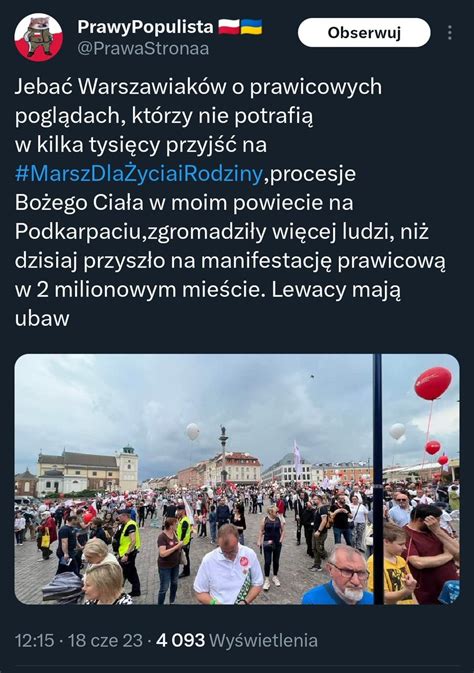Click the 18 cze 23 date
The height and width of the screenshot is (673, 474).
[x=105, y=641]
